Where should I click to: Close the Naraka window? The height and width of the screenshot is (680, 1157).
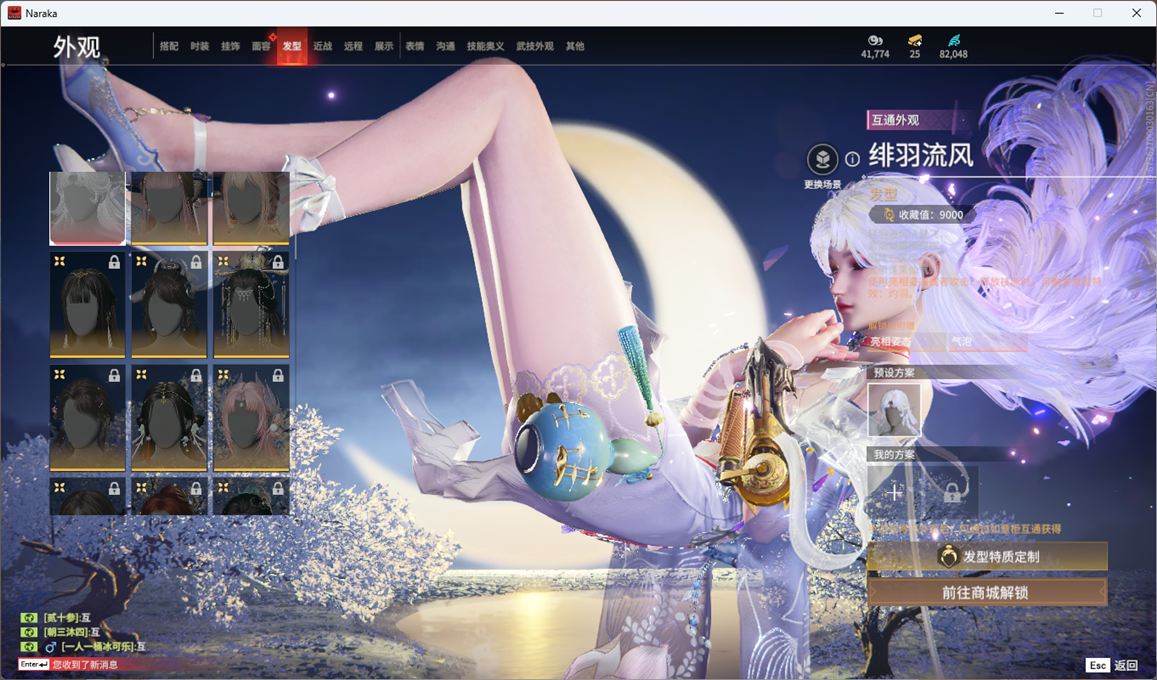point(1136,13)
